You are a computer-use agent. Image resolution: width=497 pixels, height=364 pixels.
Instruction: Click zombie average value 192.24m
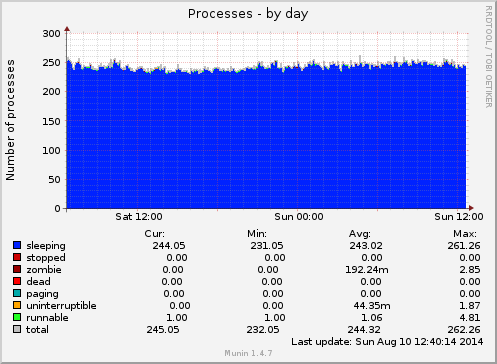pyautogui.click(x=367, y=270)
